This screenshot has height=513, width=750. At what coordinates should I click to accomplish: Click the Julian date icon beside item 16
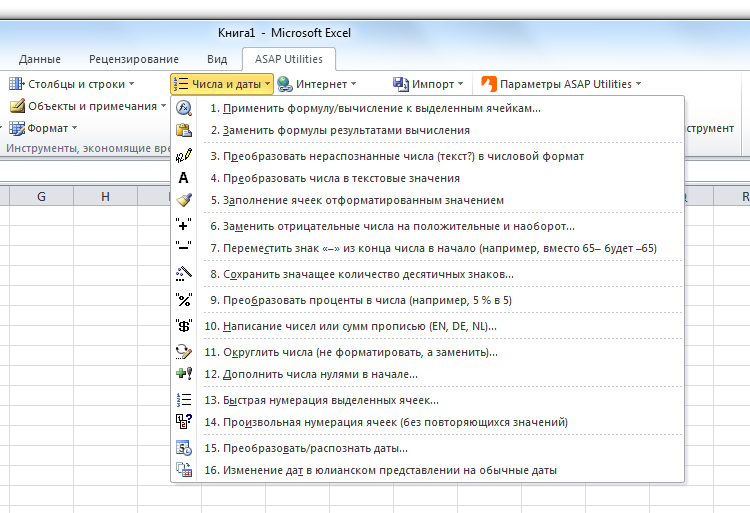click(184, 470)
